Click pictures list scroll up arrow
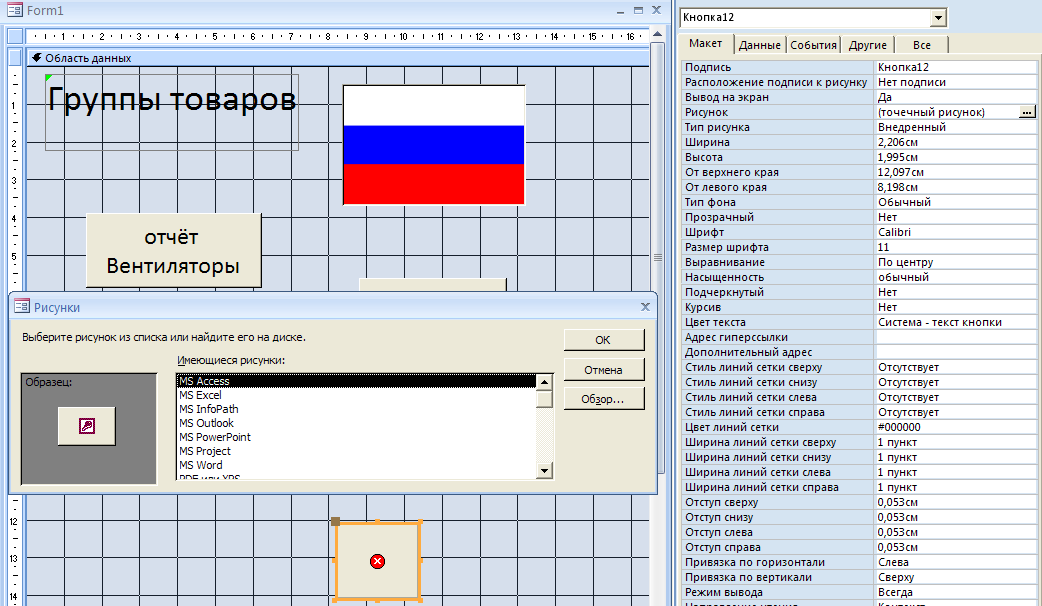The width and height of the screenshot is (1042, 606). (544, 382)
